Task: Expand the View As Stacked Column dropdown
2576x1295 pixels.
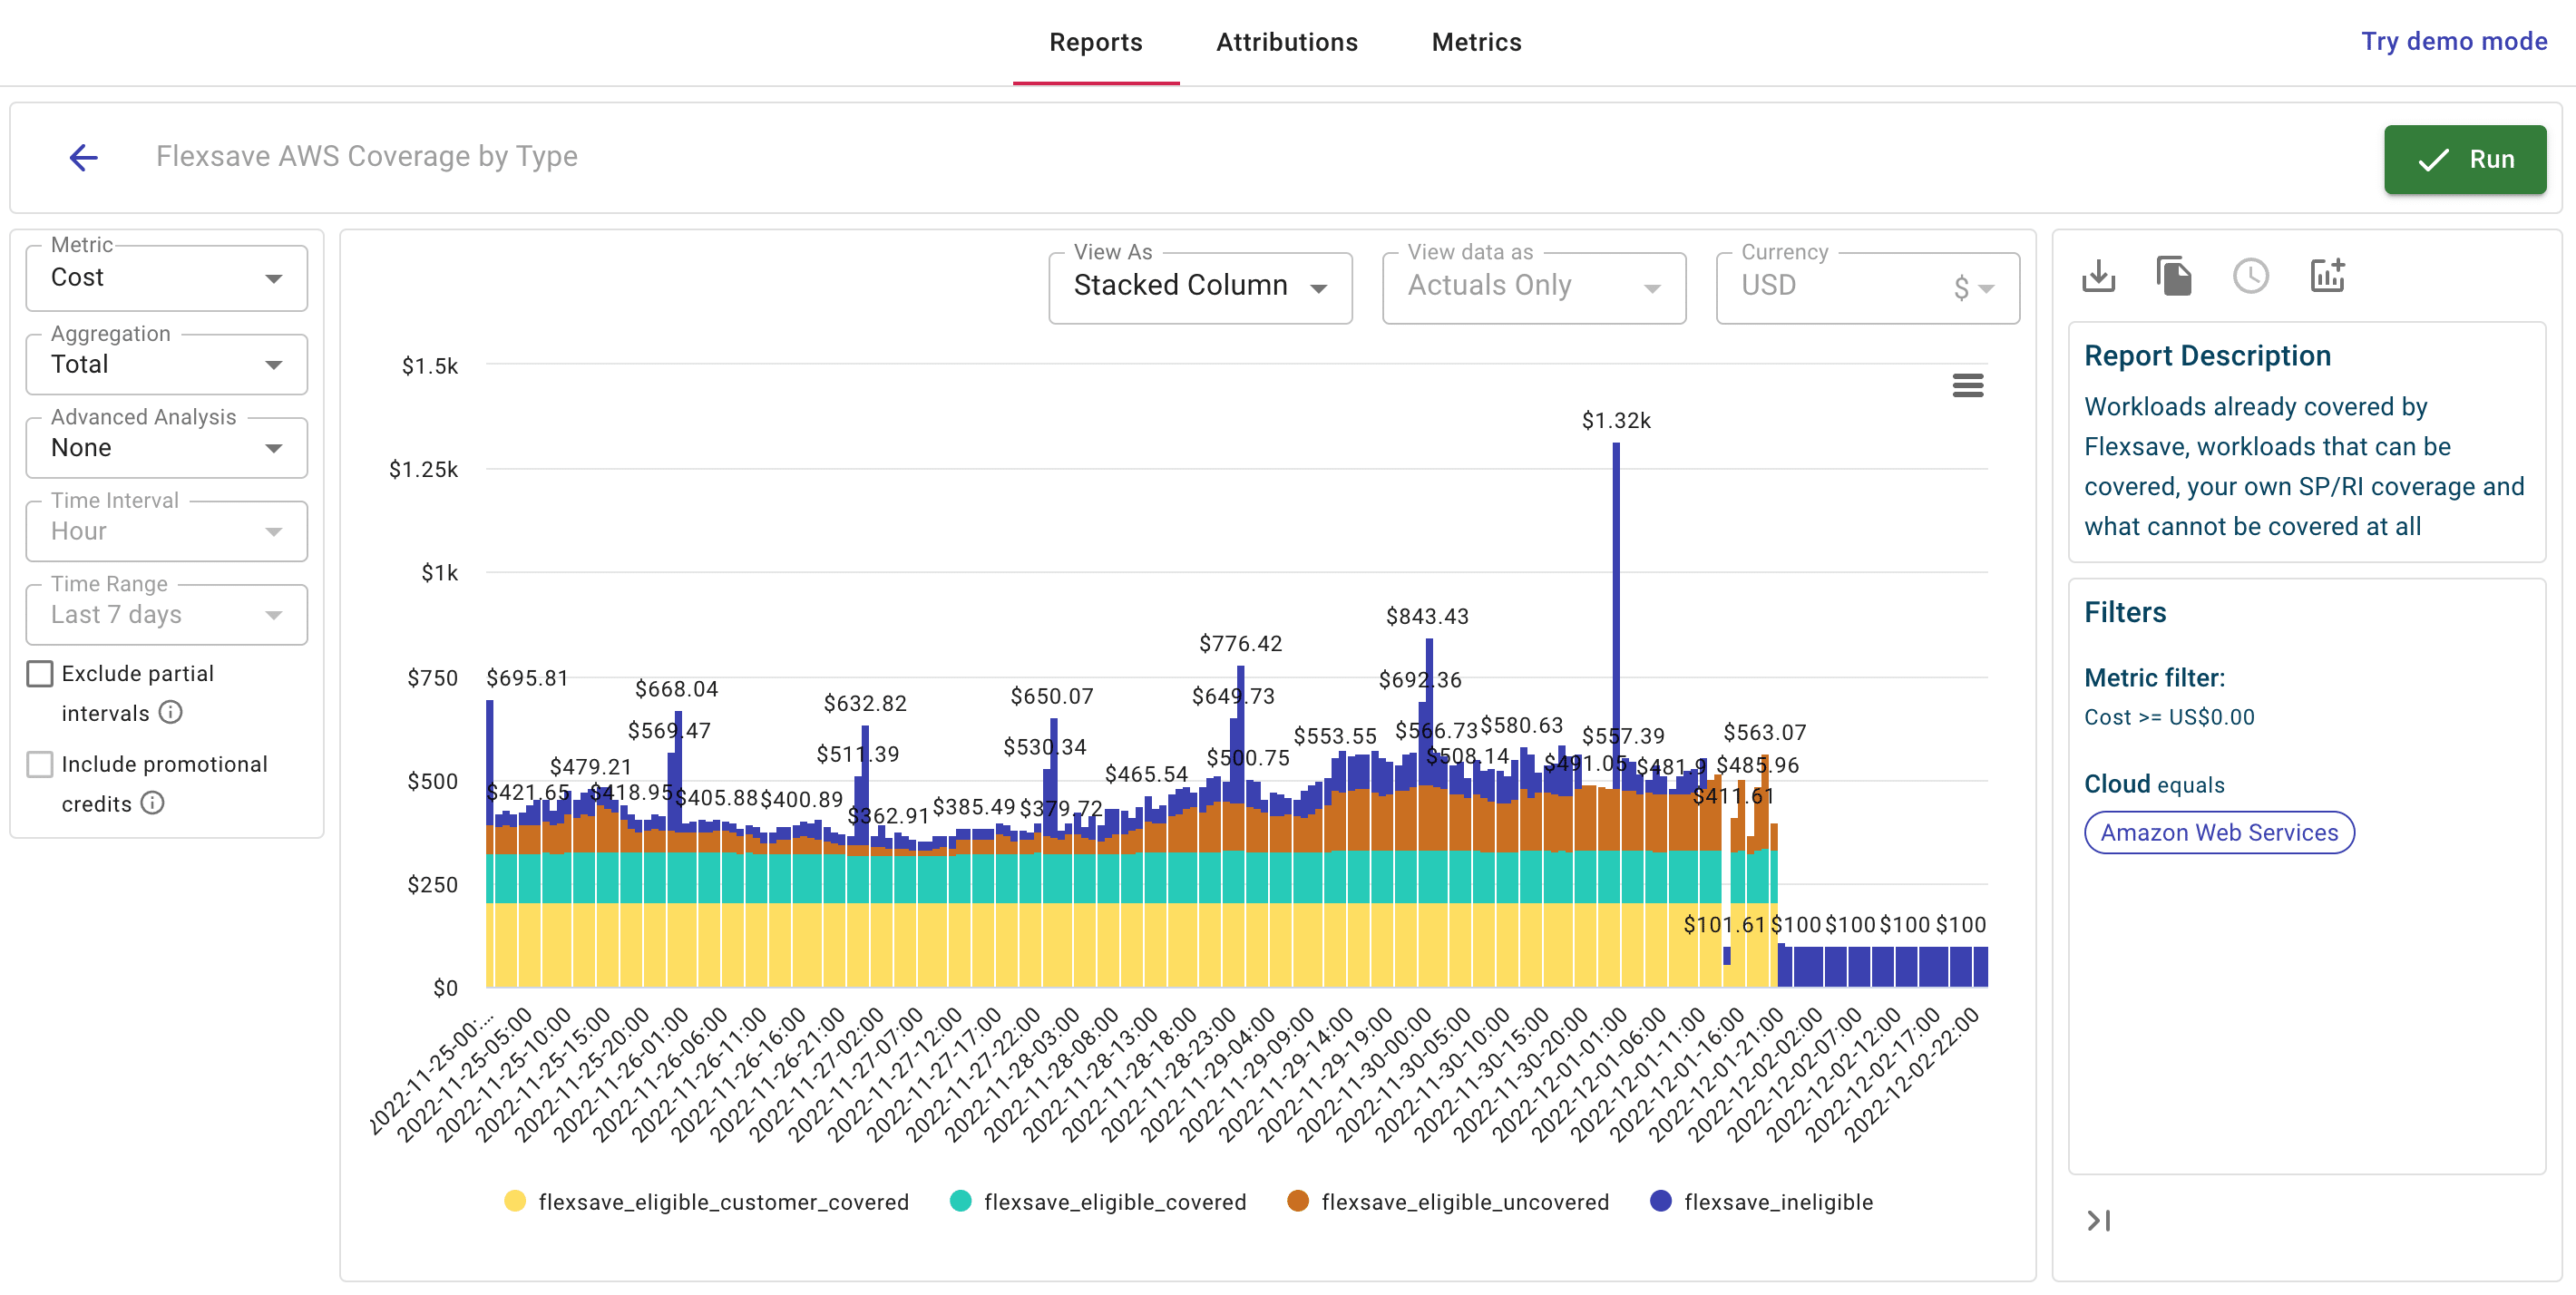Action: [x=1199, y=286]
